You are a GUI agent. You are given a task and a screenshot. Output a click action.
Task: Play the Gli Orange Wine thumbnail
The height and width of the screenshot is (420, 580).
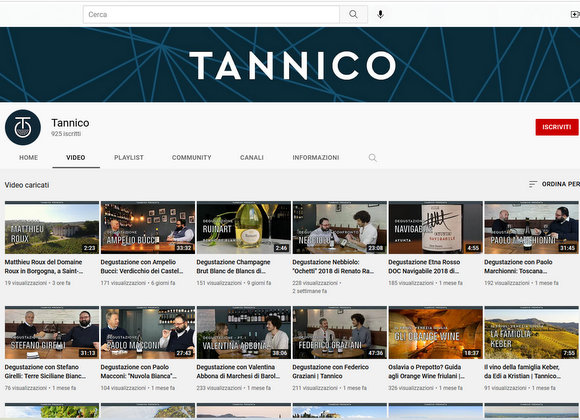[x=436, y=333]
